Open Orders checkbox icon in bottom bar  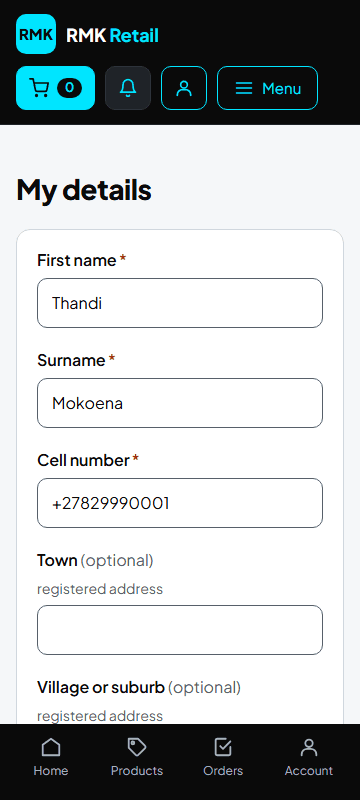223,747
